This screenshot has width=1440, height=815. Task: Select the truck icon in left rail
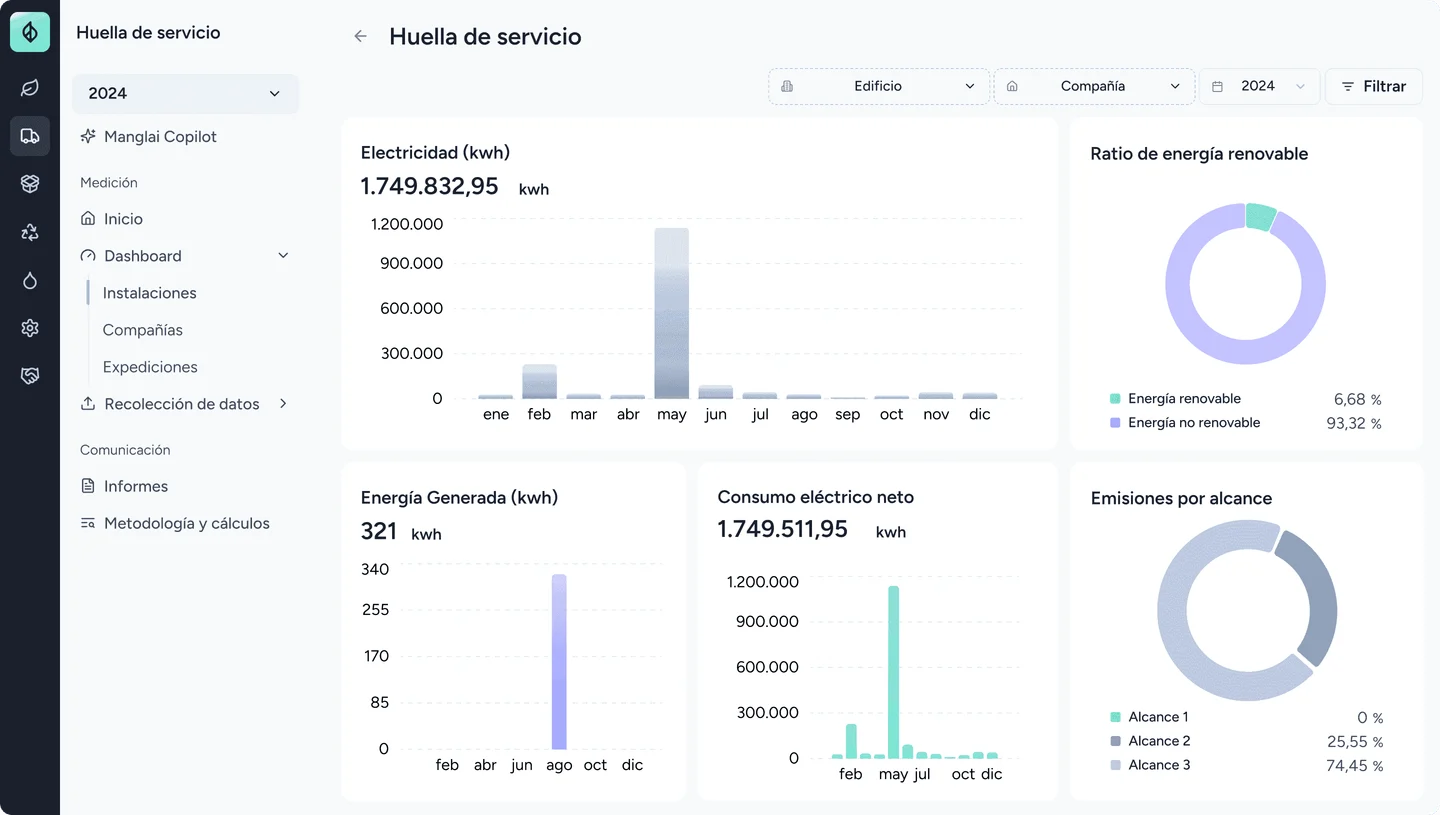[x=30, y=136]
